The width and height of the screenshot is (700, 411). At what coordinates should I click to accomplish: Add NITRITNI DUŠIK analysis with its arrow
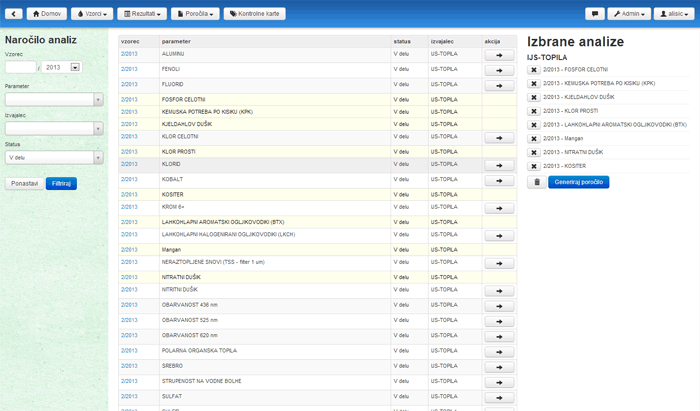point(499,291)
